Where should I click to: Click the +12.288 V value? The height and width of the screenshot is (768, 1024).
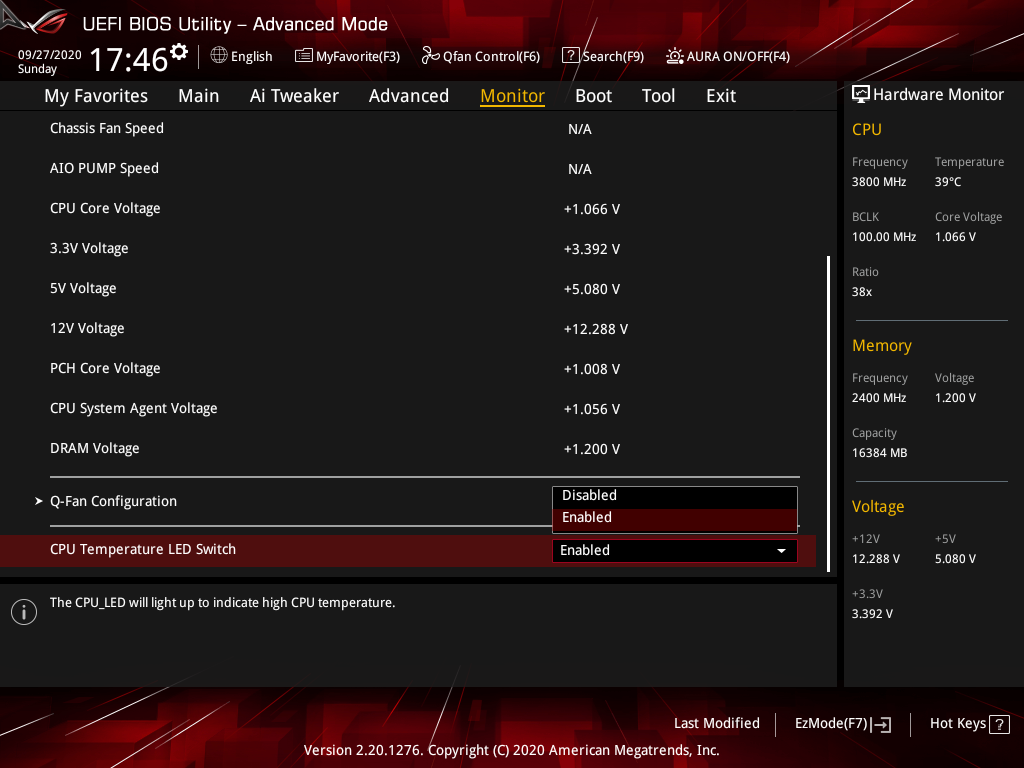(596, 329)
